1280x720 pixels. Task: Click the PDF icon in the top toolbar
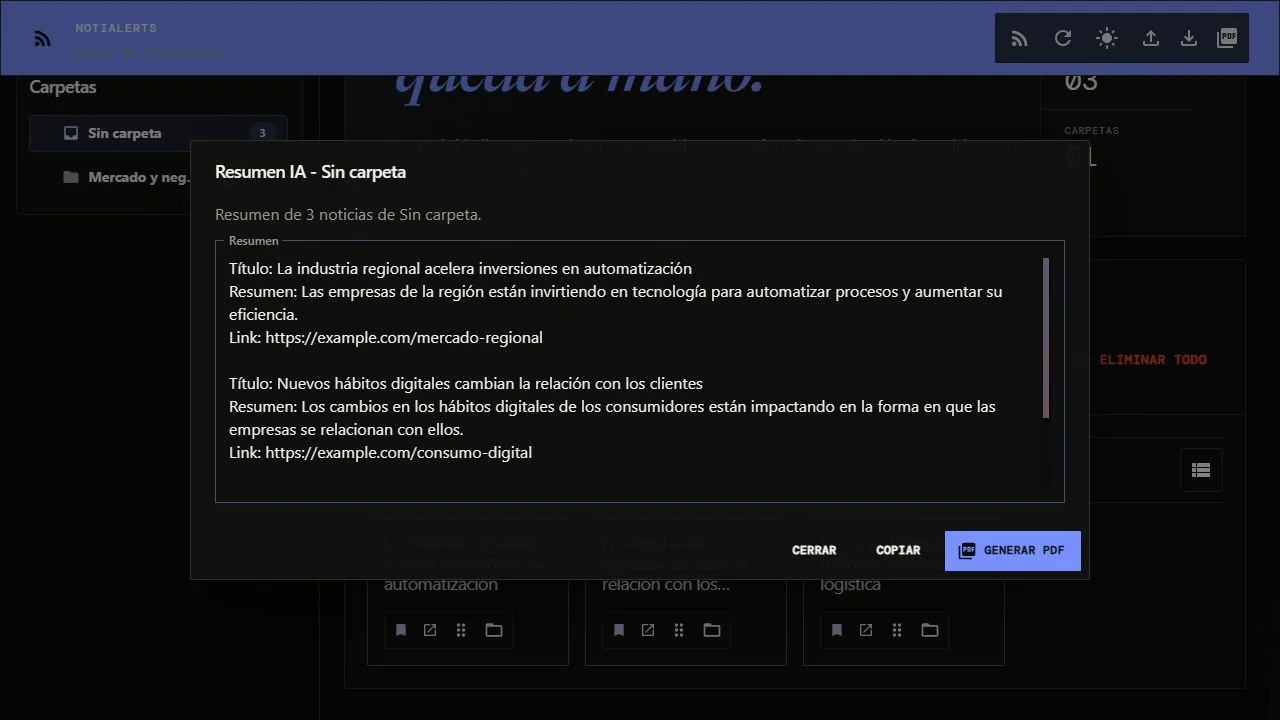(1227, 38)
